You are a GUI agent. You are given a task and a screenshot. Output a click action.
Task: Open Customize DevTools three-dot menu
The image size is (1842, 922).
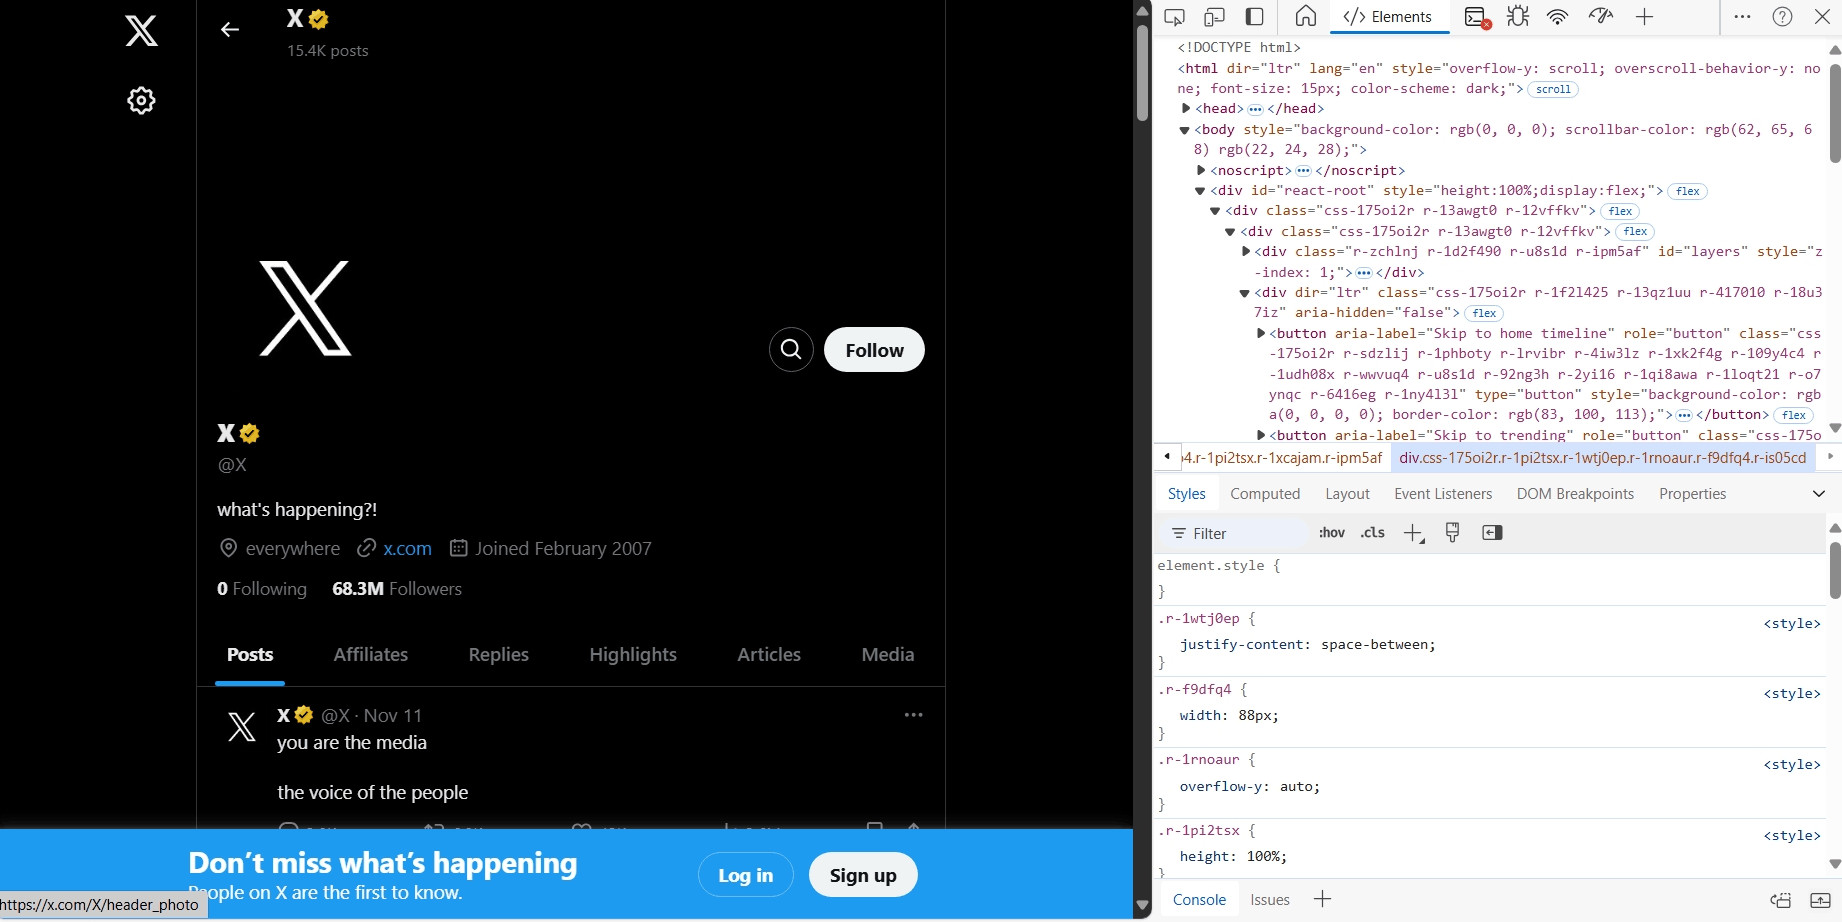[x=1742, y=17]
